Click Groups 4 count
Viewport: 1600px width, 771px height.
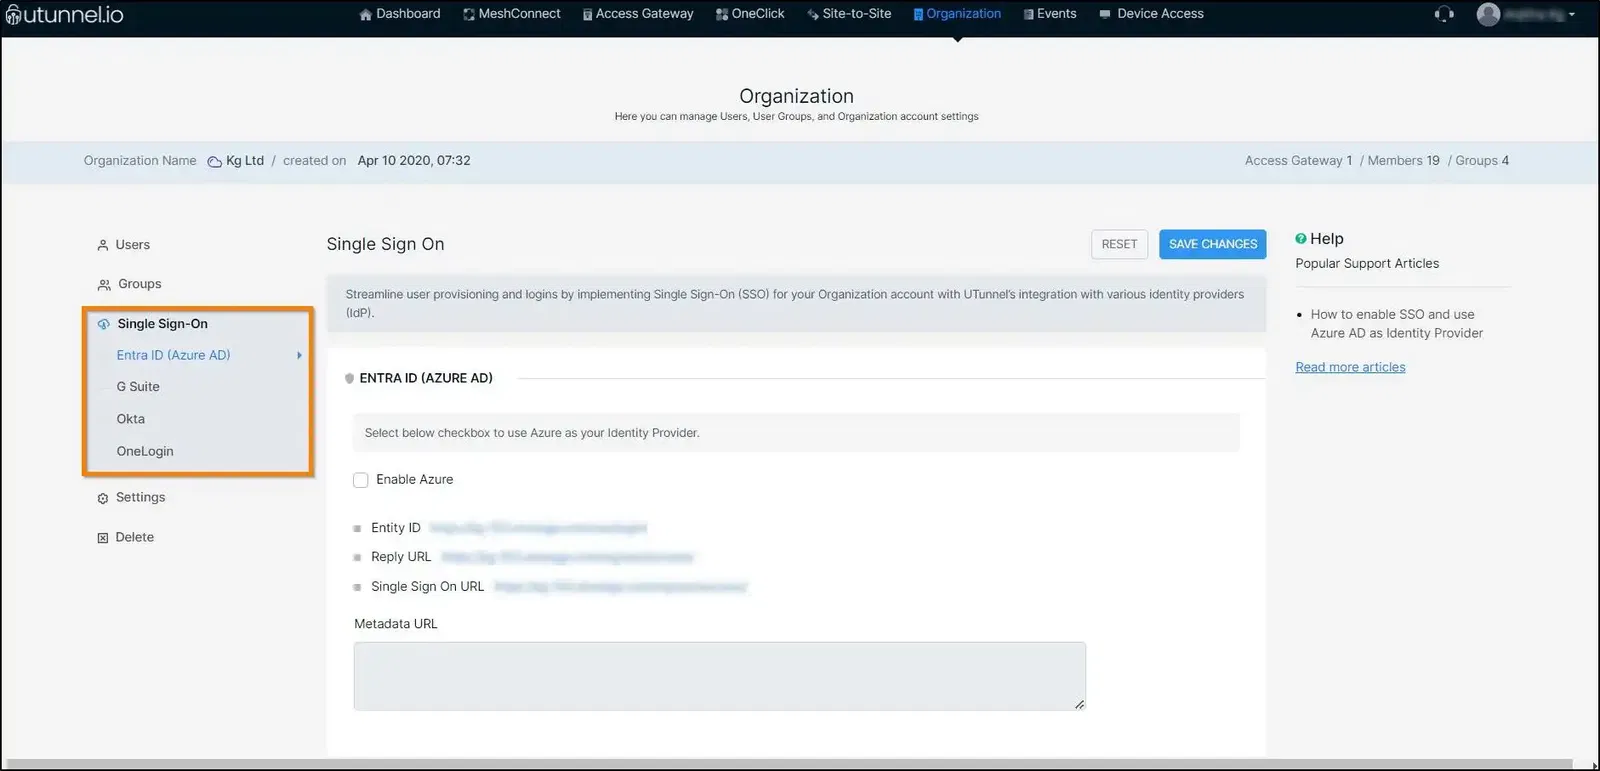1482,161
